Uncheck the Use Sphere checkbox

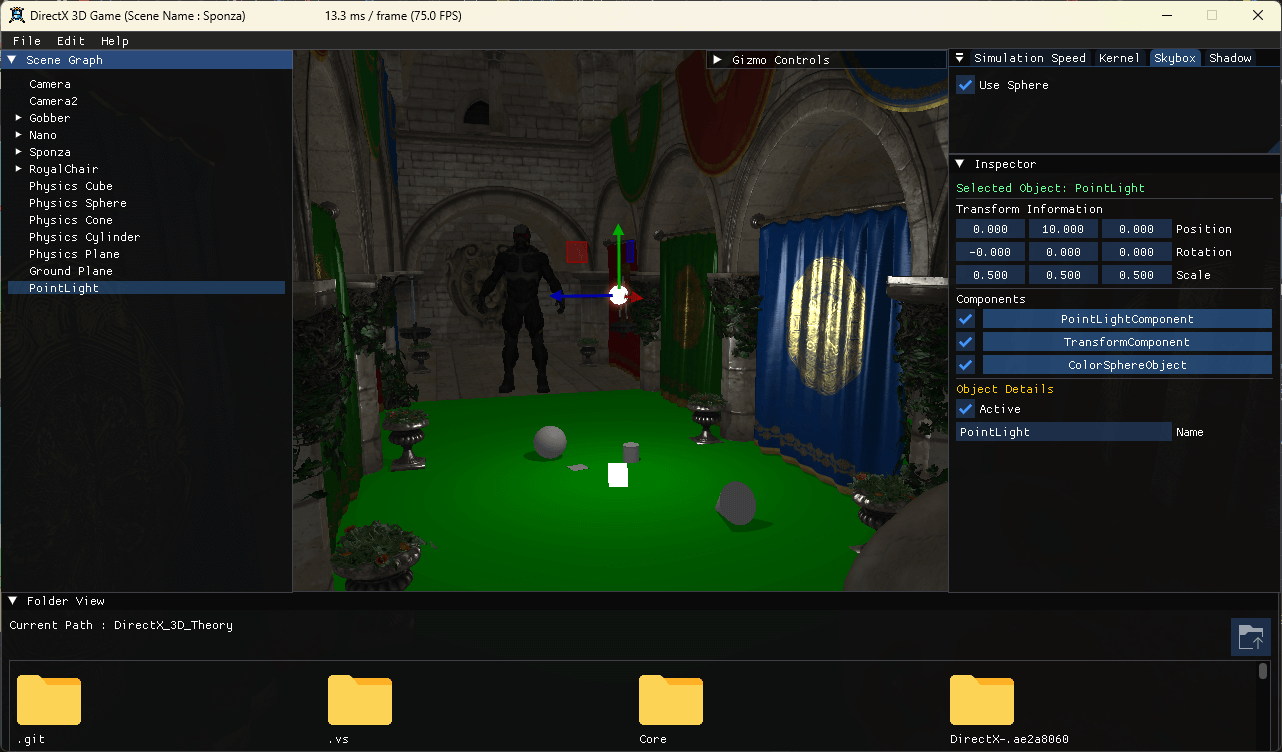(965, 85)
